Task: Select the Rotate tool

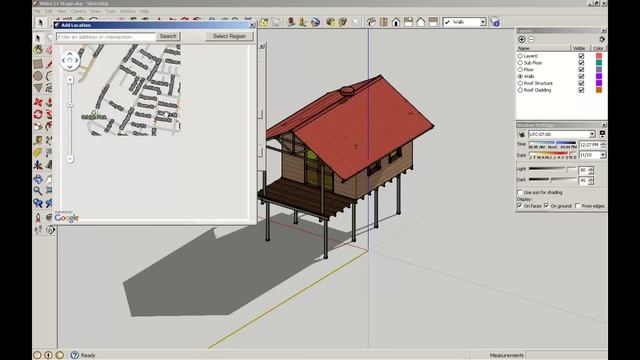Action: (38, 114)
